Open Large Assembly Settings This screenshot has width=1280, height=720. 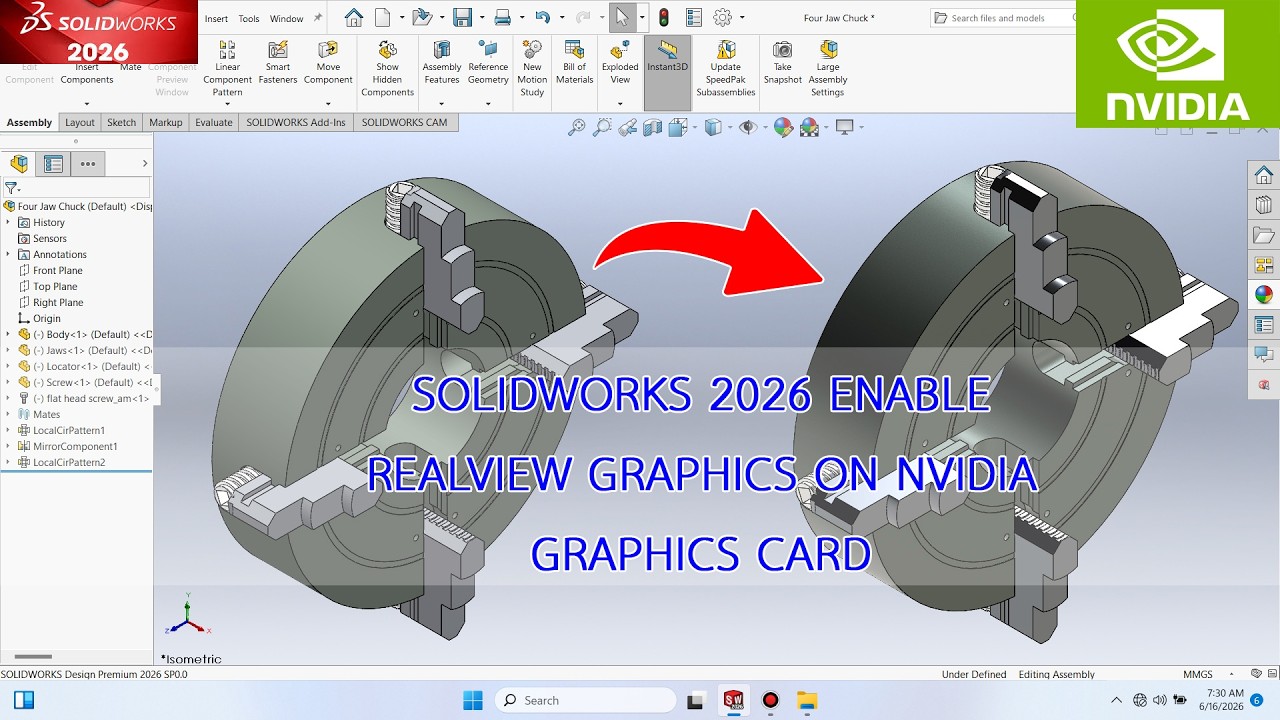click(x=828, y=69)
